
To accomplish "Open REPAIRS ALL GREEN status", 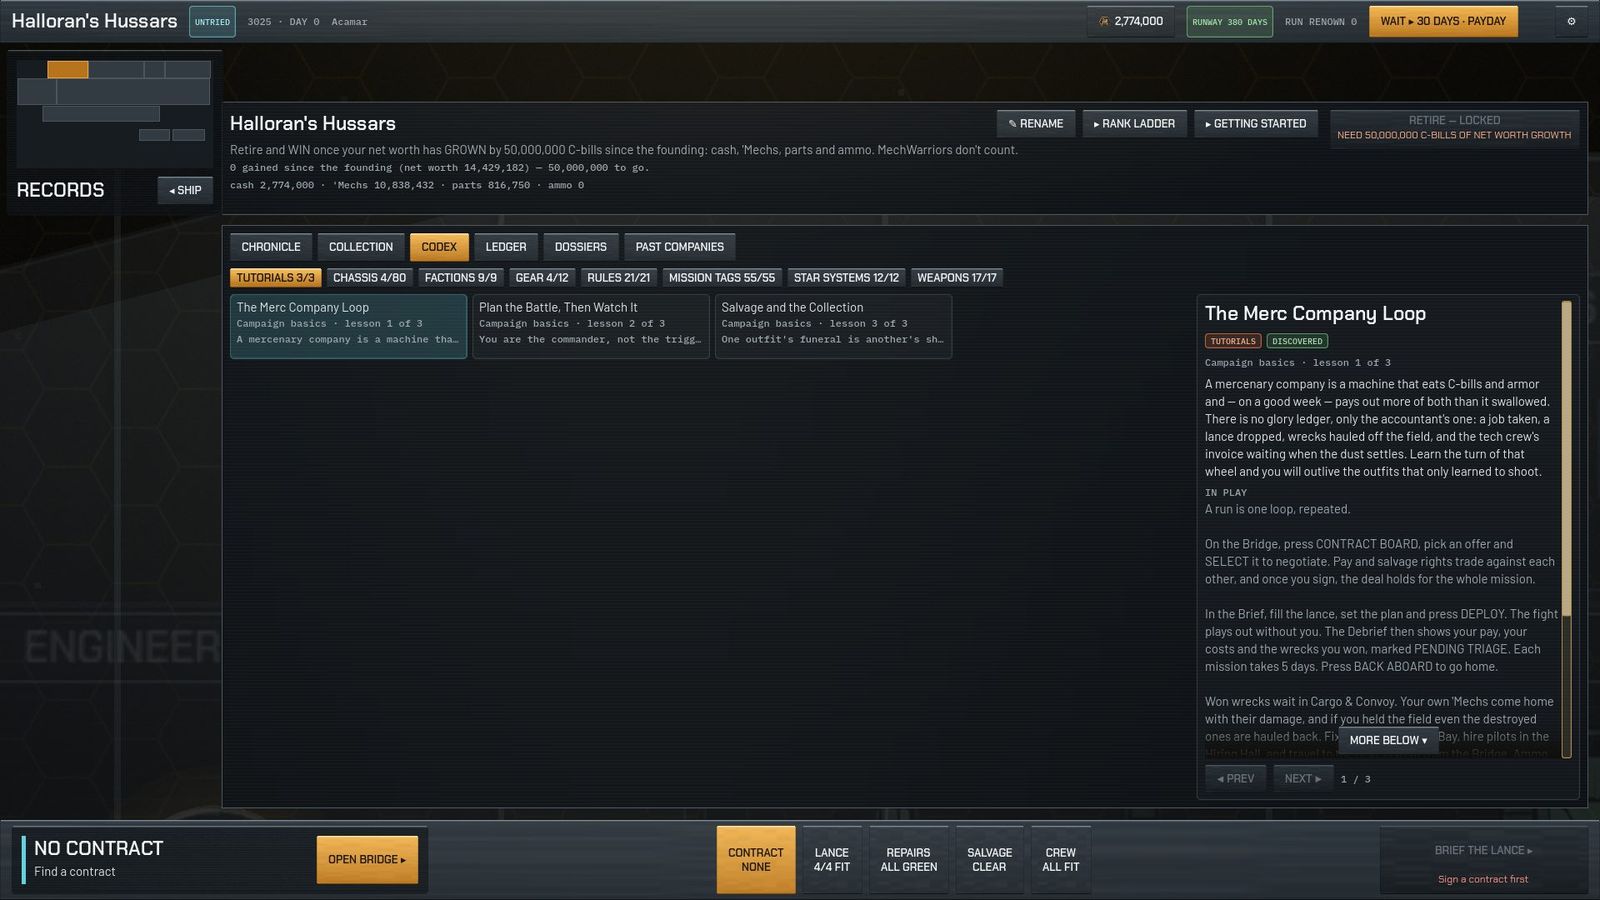I will [x=909, y=860].
